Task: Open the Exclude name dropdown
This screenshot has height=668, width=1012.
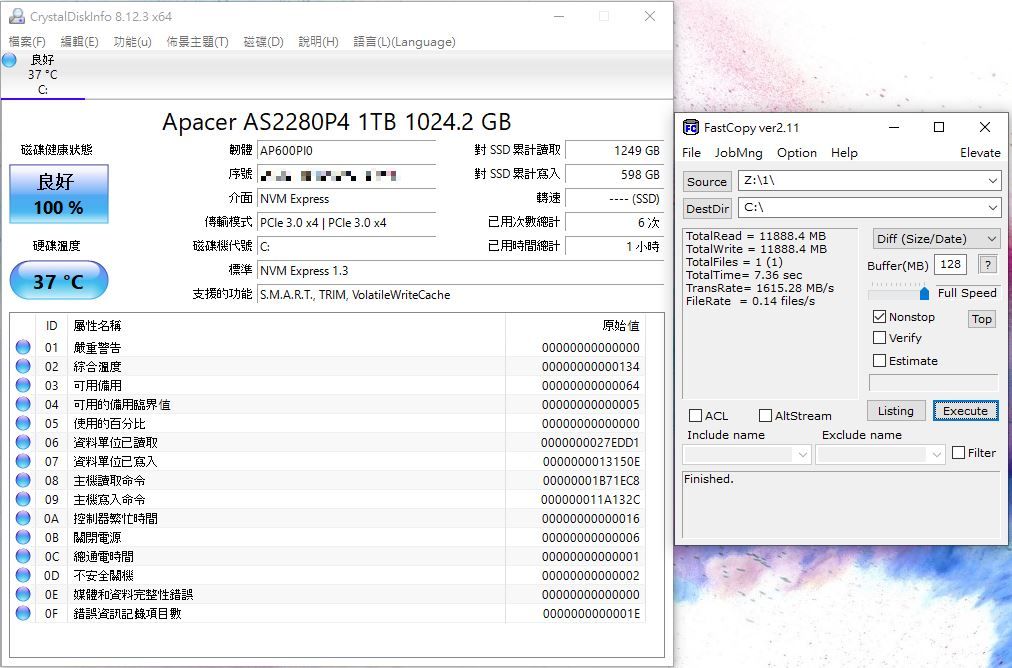Action: [x=937, y=454]
